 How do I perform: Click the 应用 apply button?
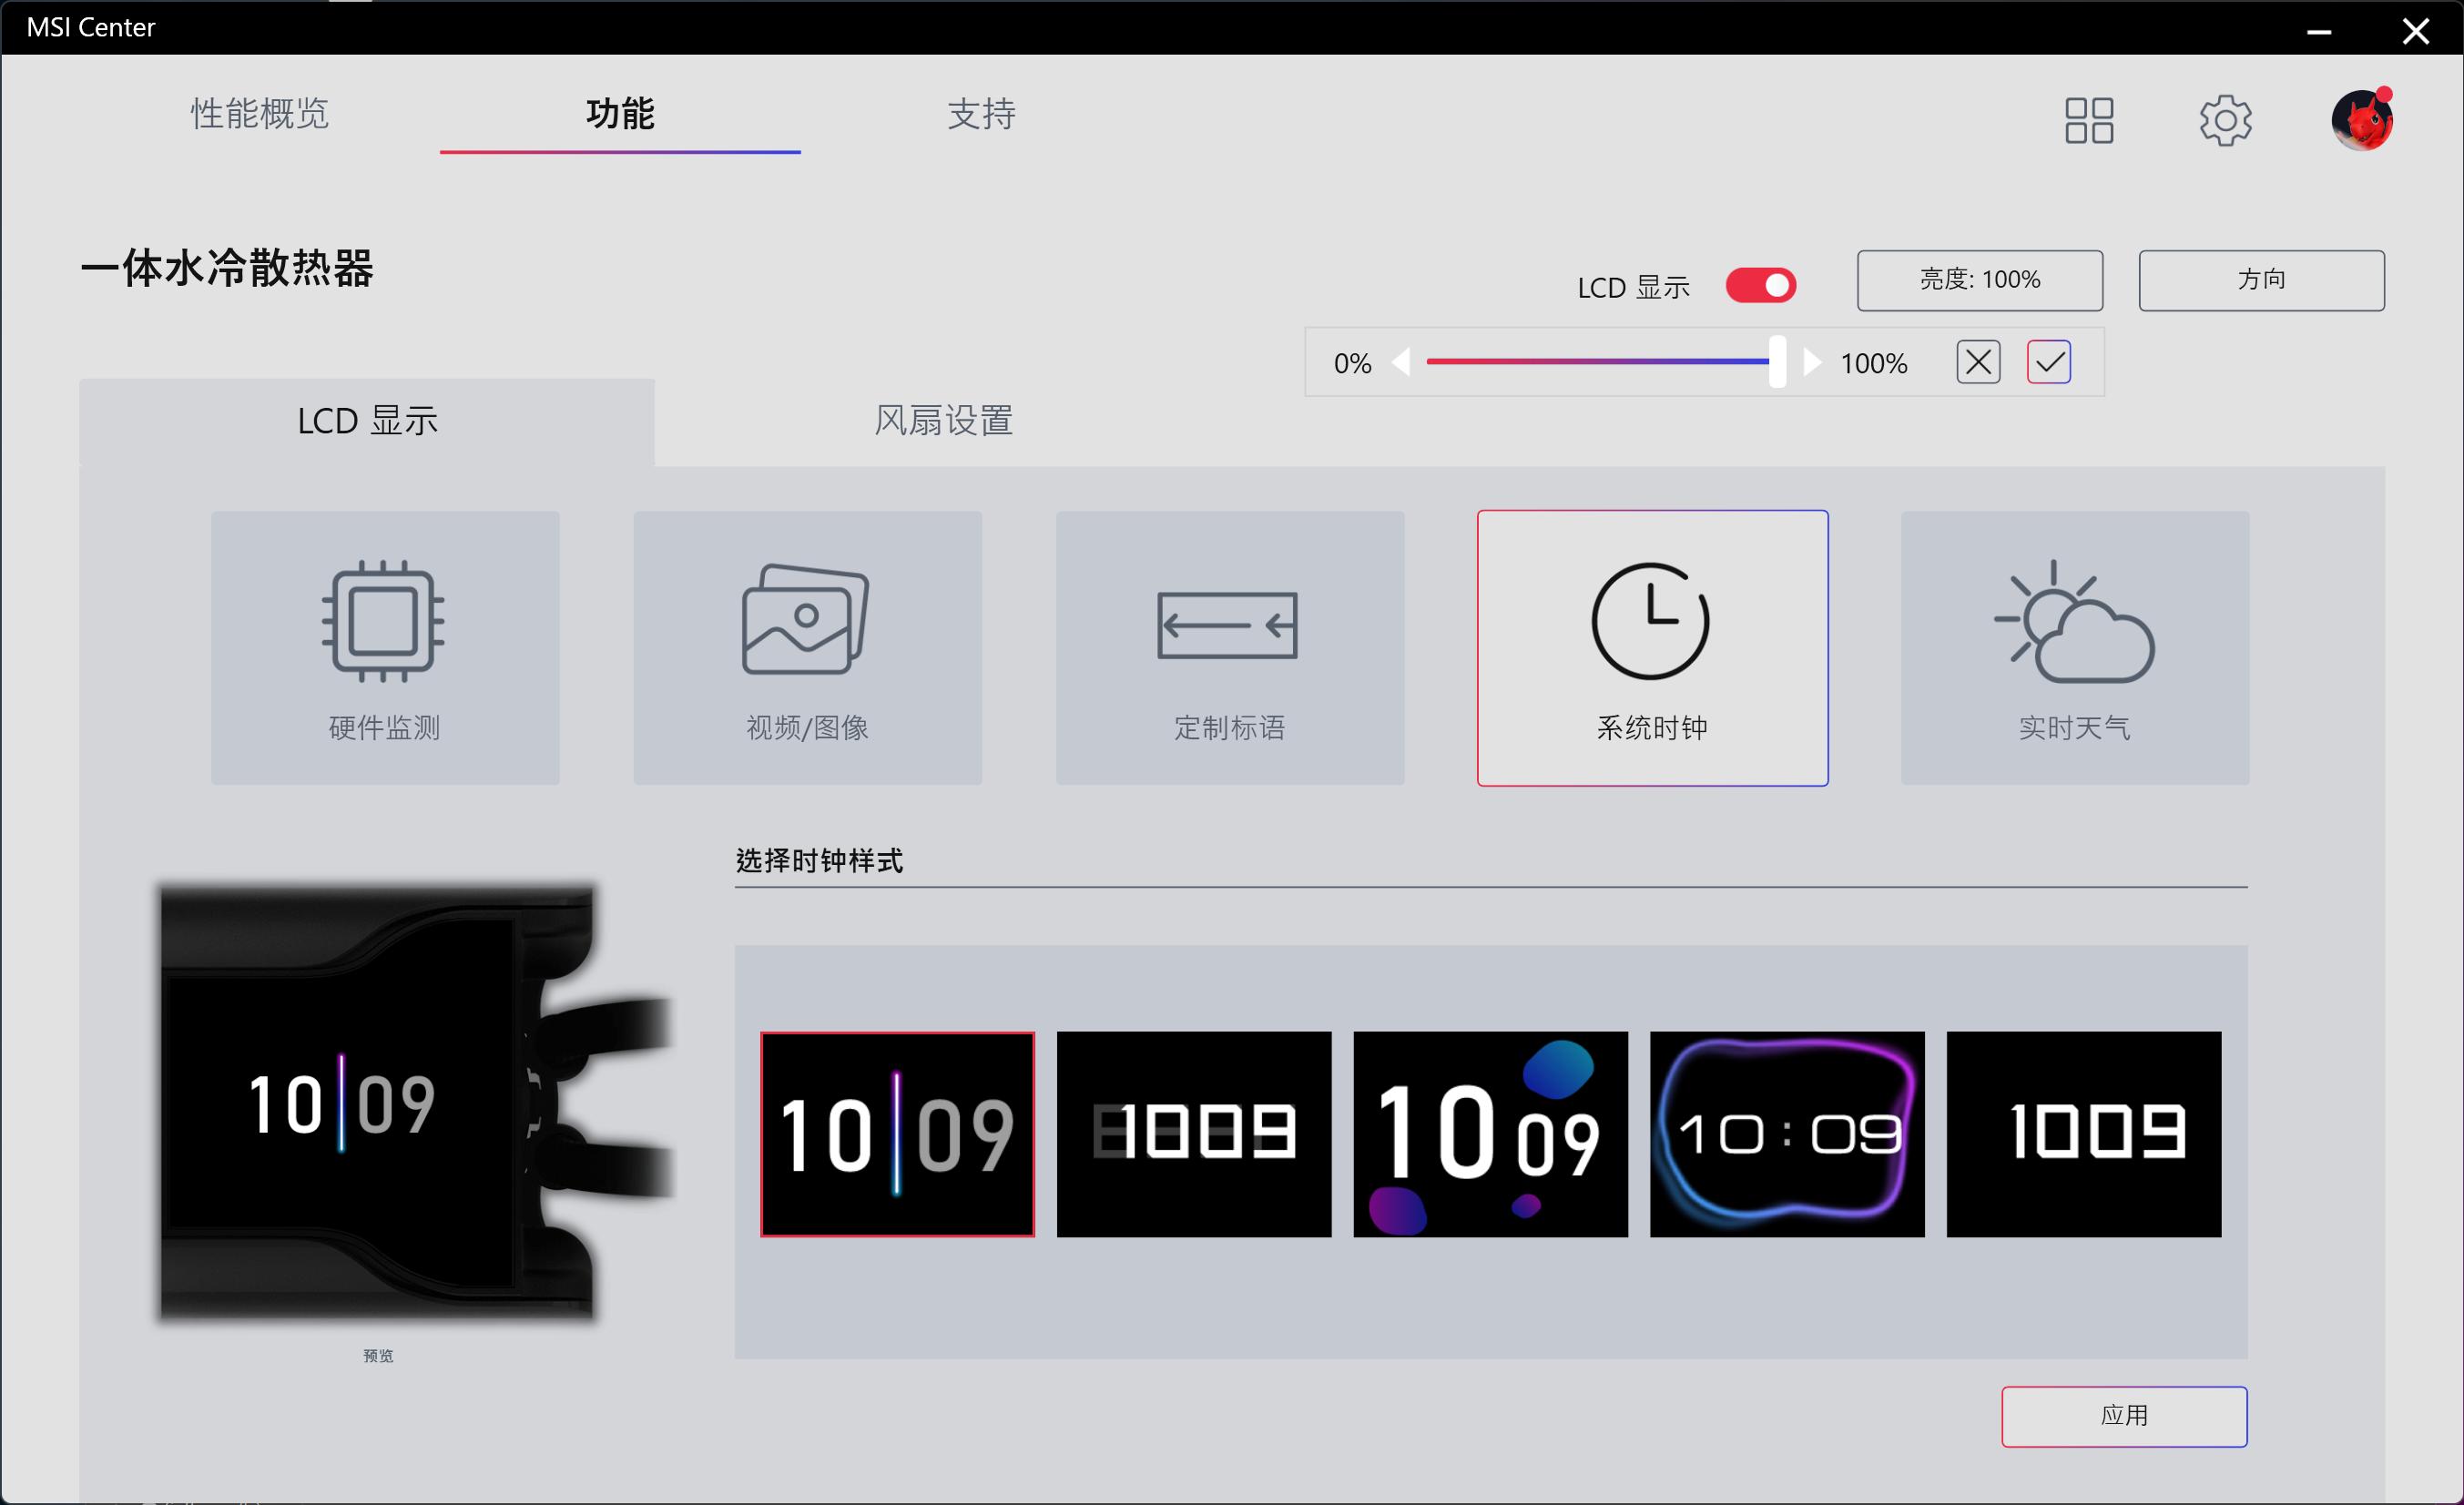[2124, 1416]
